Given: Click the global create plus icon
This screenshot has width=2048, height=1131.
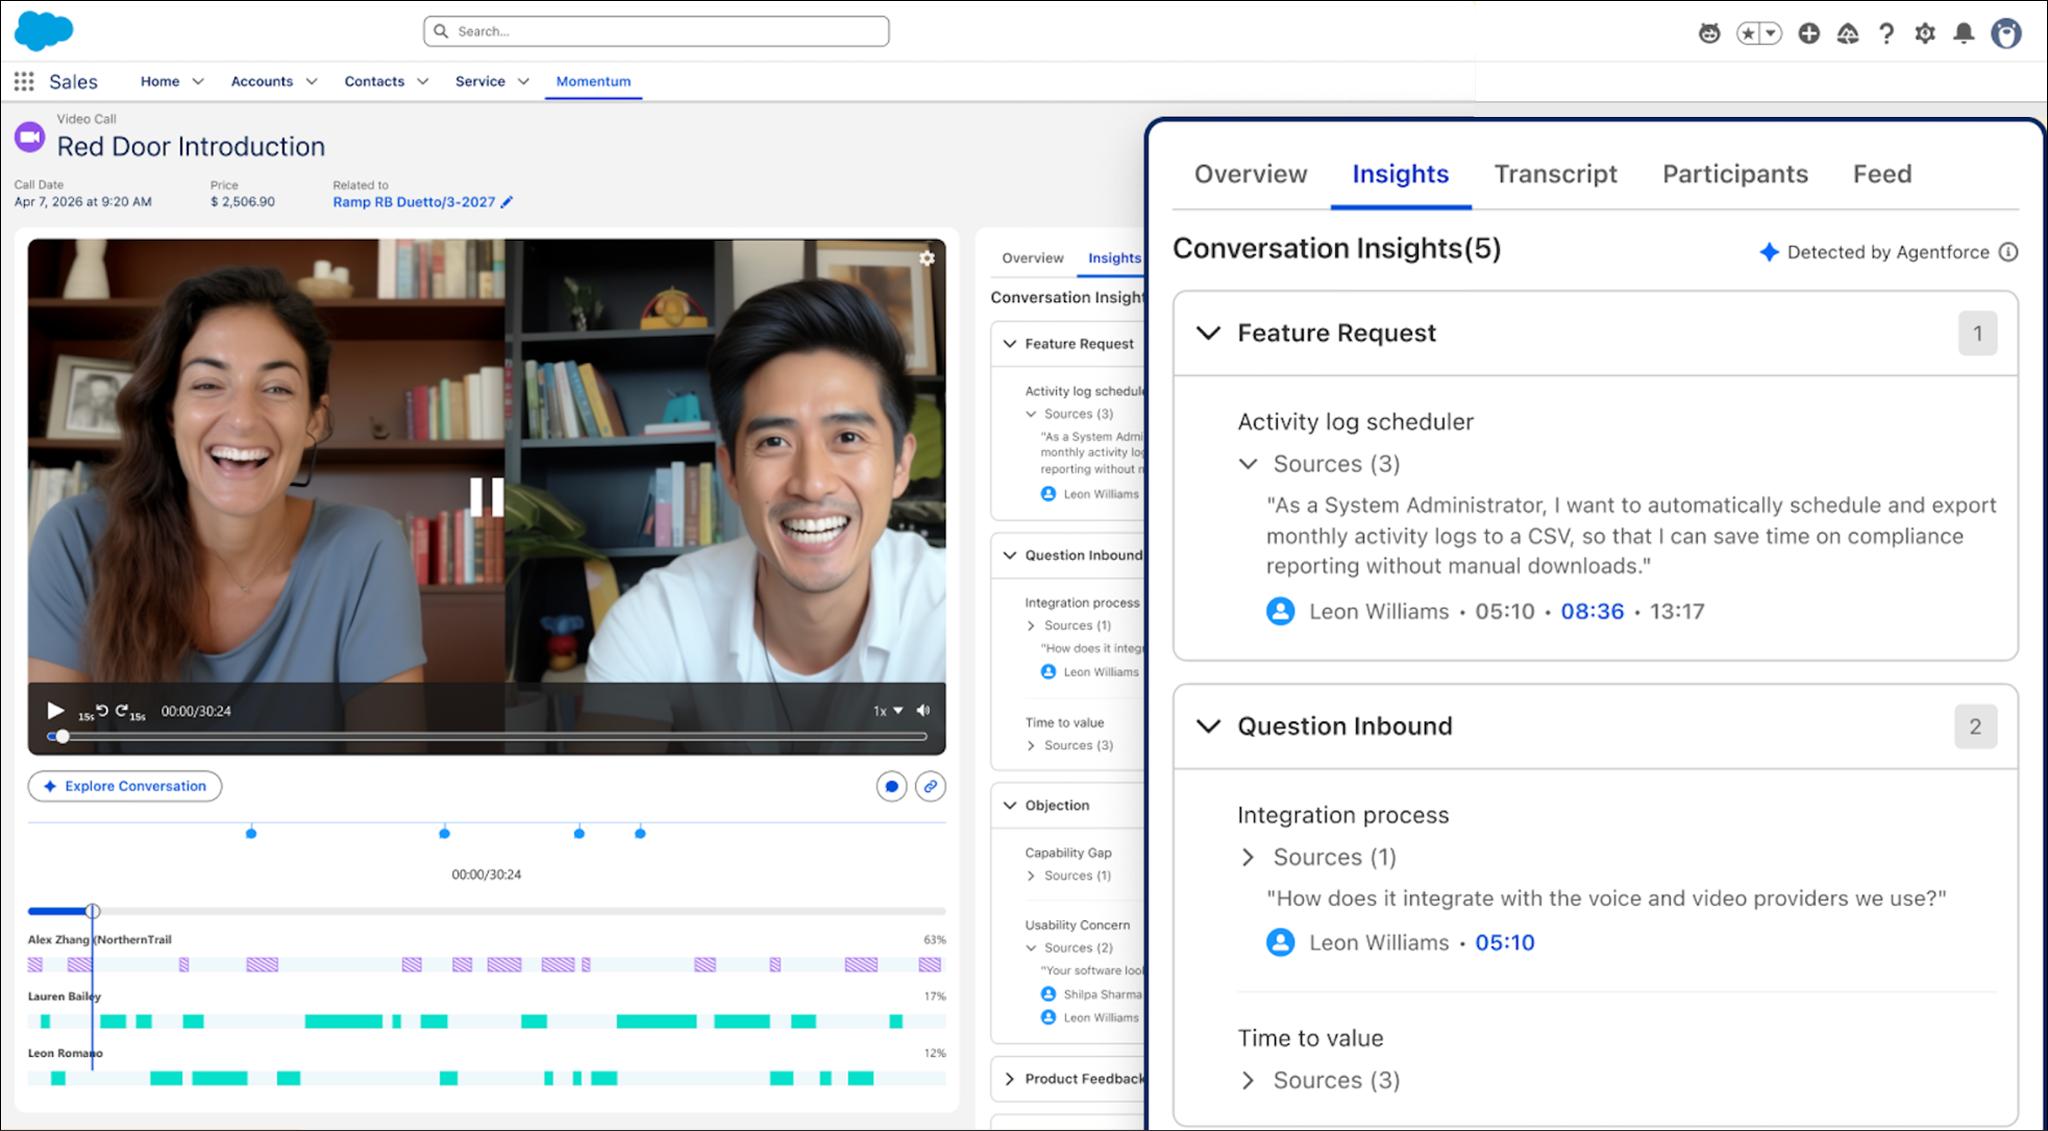Looking at the screenshot, I should coord(1808,33).
